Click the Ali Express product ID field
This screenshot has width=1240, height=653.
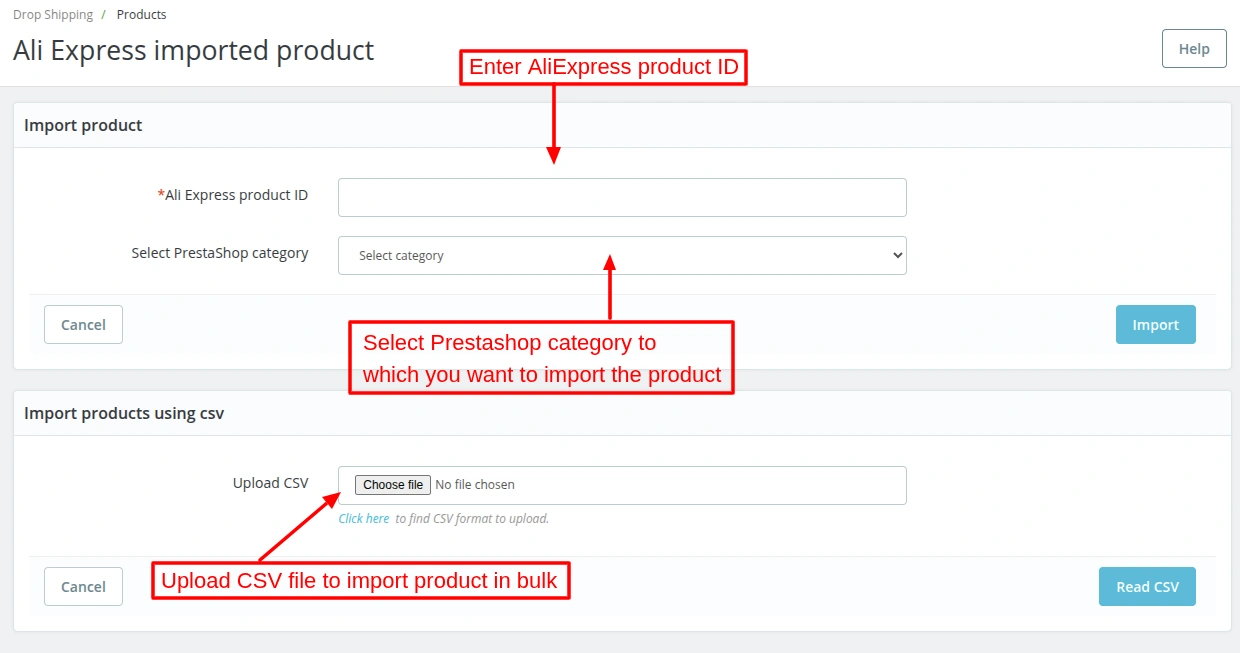coord(621,197)
